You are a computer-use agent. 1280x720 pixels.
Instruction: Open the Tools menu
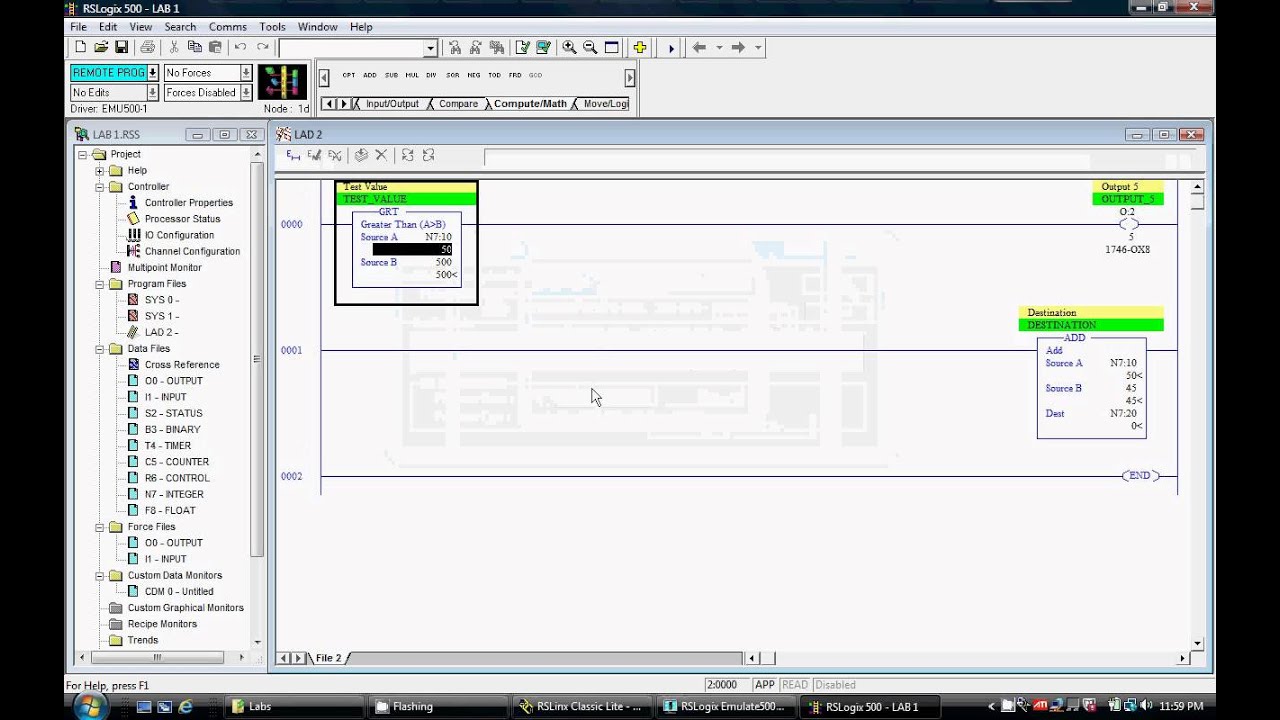[272, 27]
